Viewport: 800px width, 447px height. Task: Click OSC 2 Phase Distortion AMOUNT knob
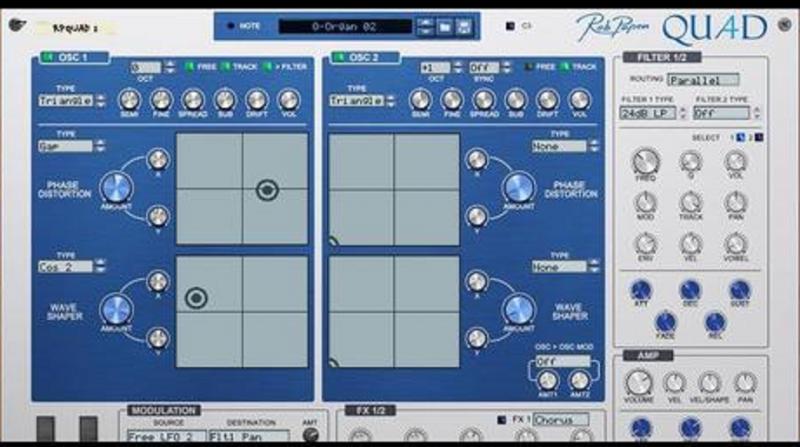click(519, 187)
